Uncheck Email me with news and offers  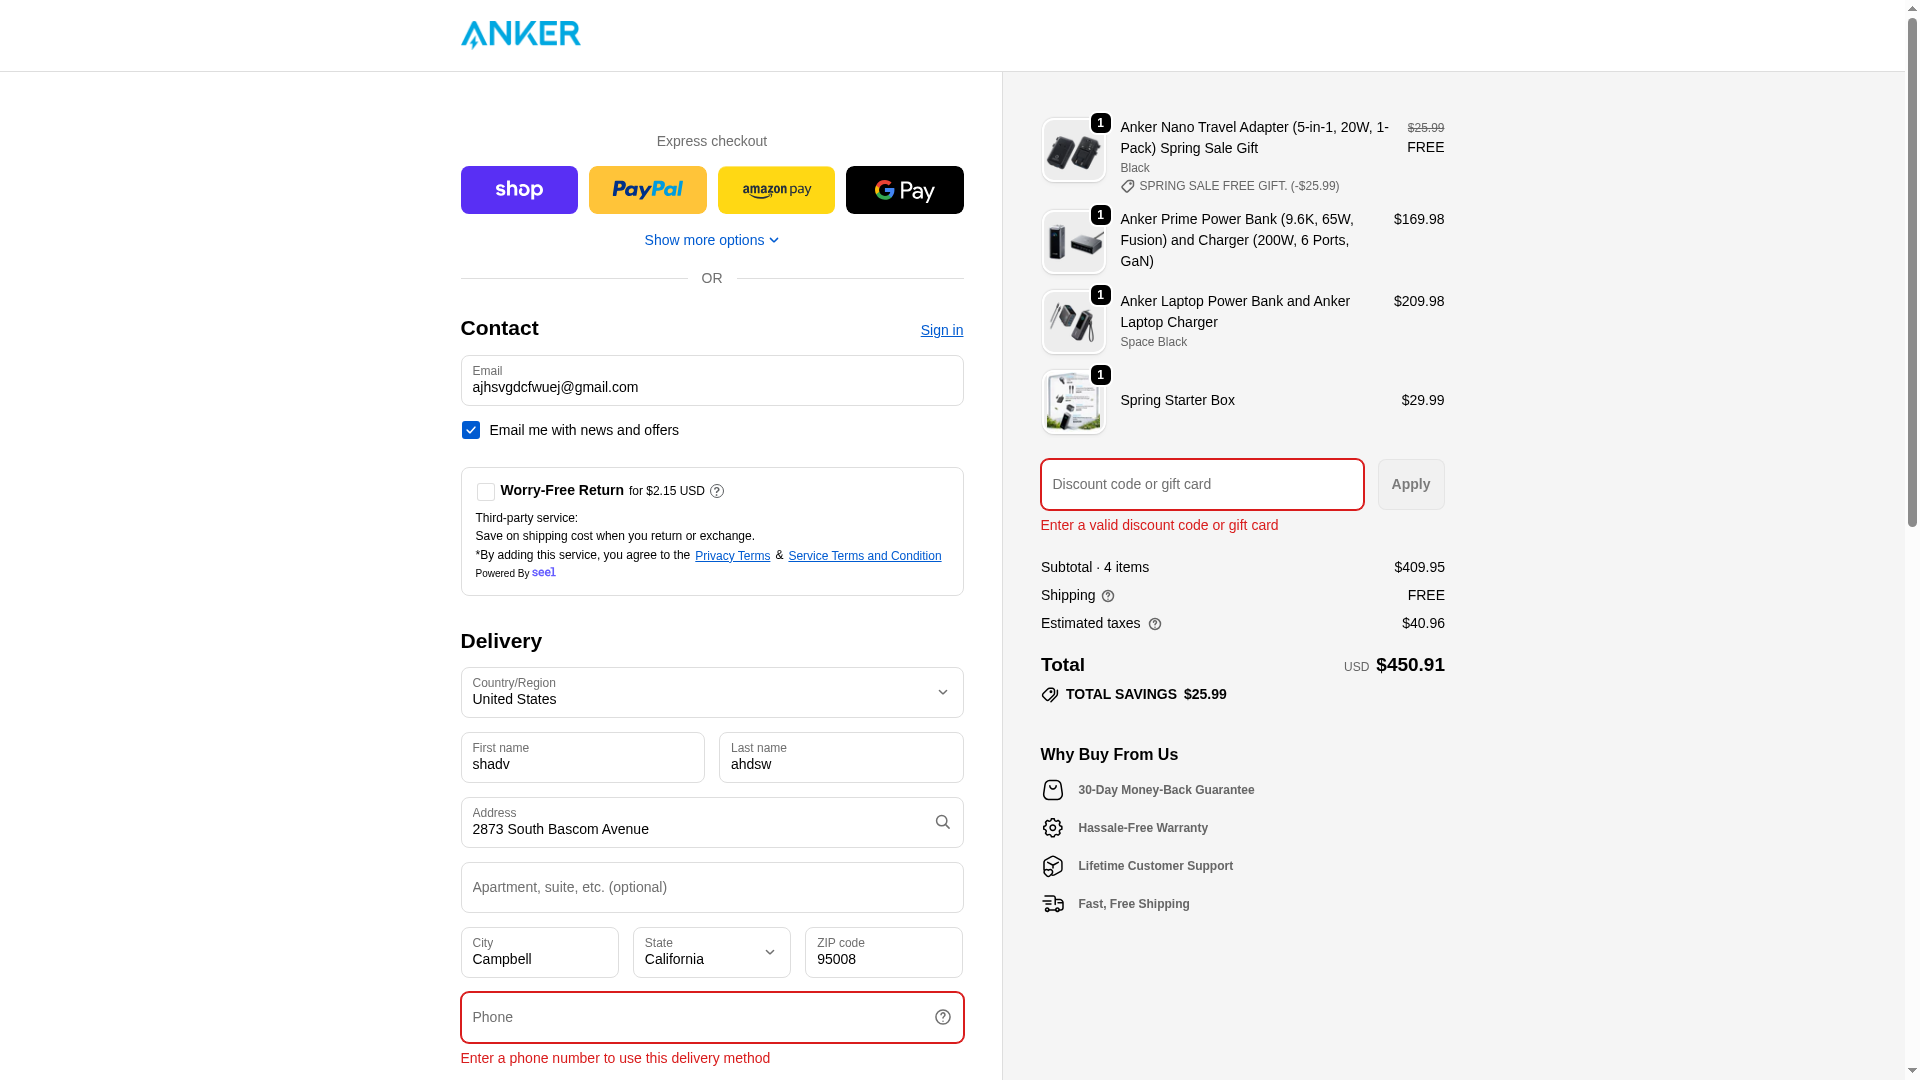click(x=471, y=430)
